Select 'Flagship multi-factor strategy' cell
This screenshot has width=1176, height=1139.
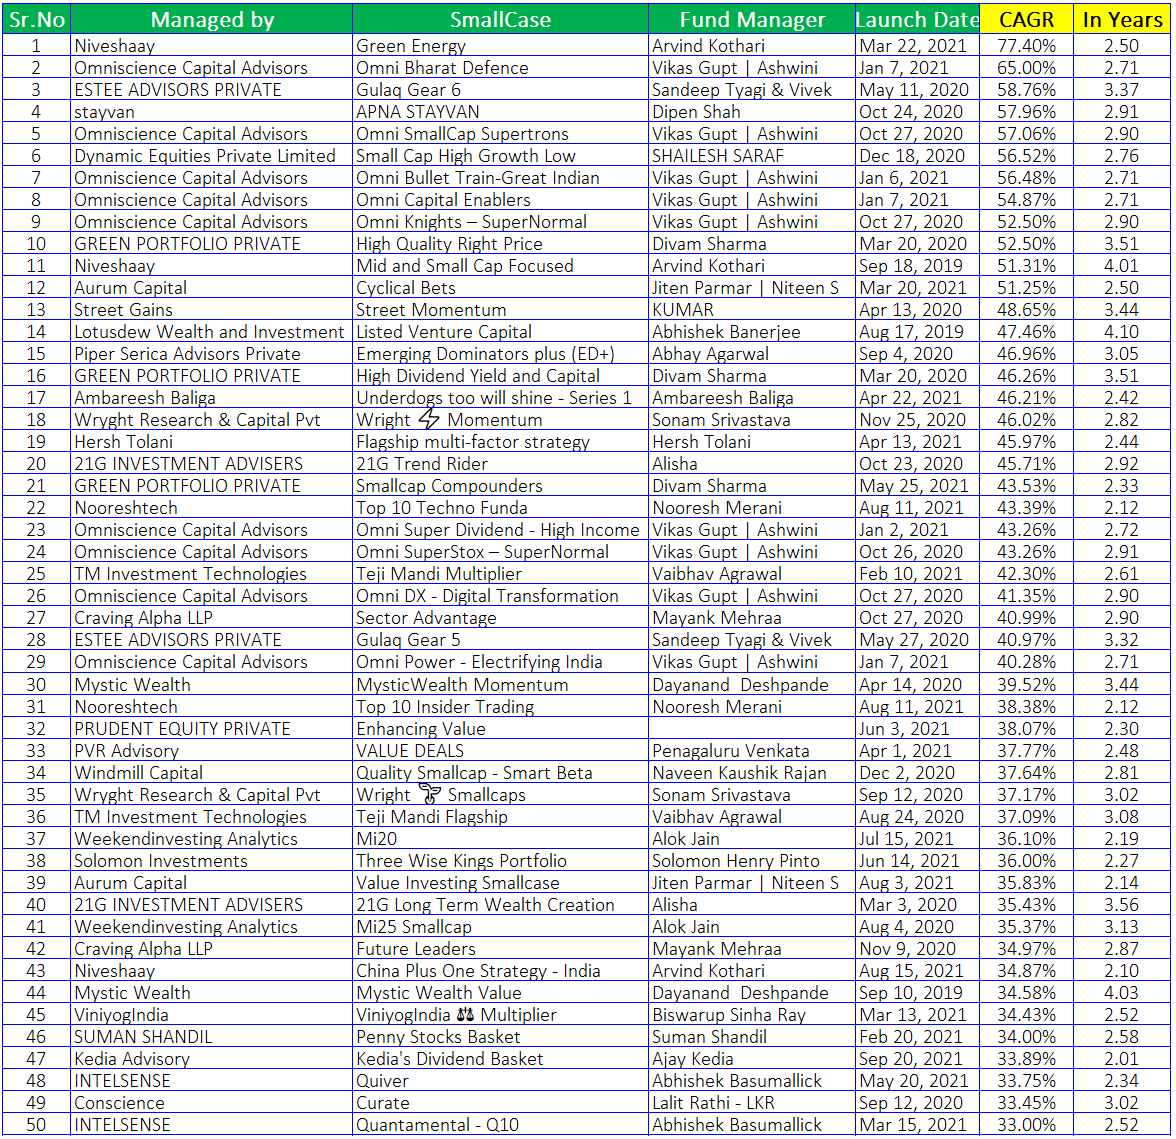(500, 442)
